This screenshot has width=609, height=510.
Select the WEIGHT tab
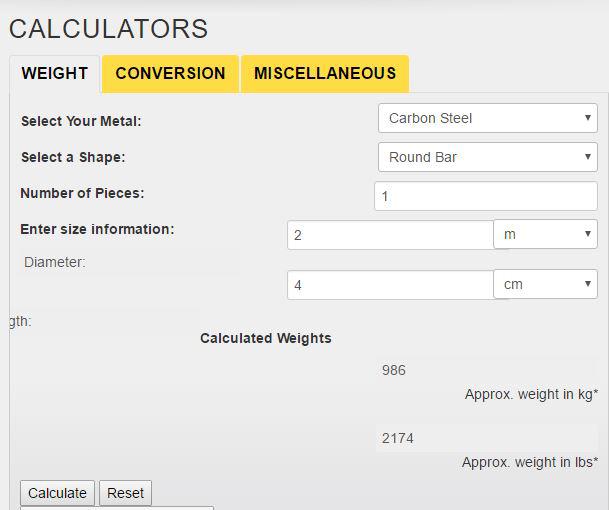tap(55, 73)
